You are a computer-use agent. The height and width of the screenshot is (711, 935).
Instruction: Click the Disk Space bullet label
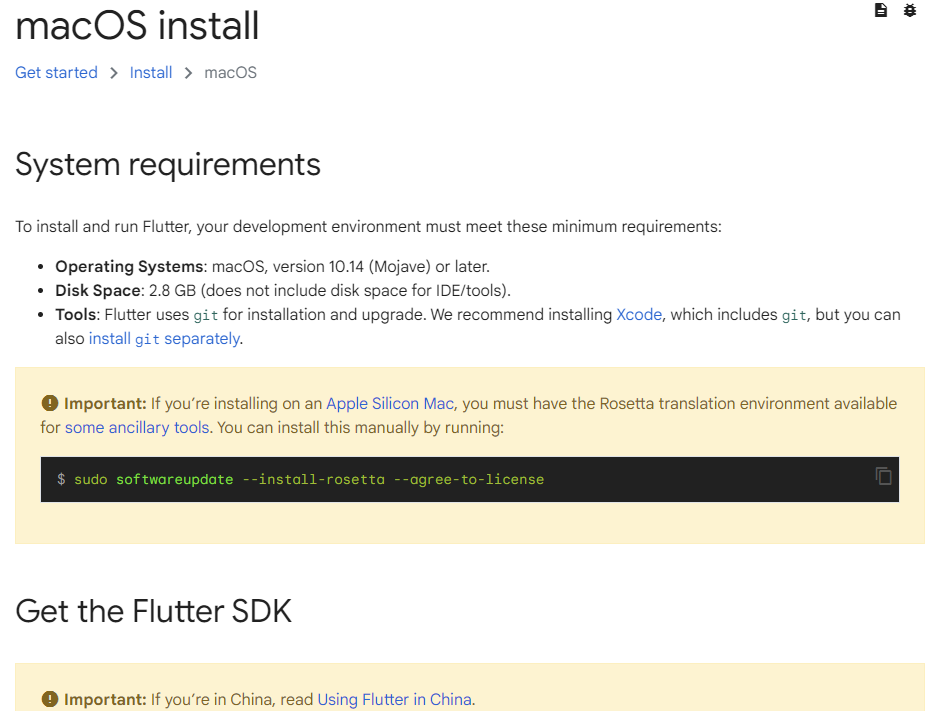pos(98,290)
